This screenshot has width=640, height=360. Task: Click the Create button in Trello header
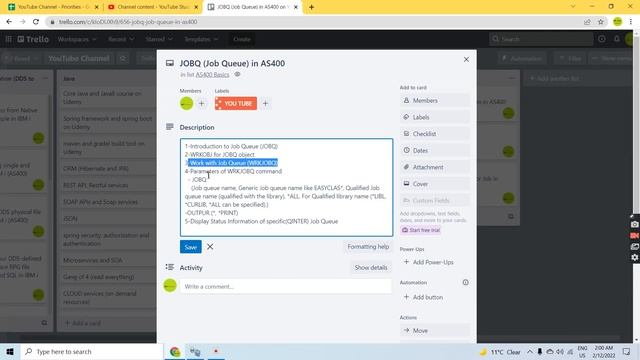click(242, 39)
